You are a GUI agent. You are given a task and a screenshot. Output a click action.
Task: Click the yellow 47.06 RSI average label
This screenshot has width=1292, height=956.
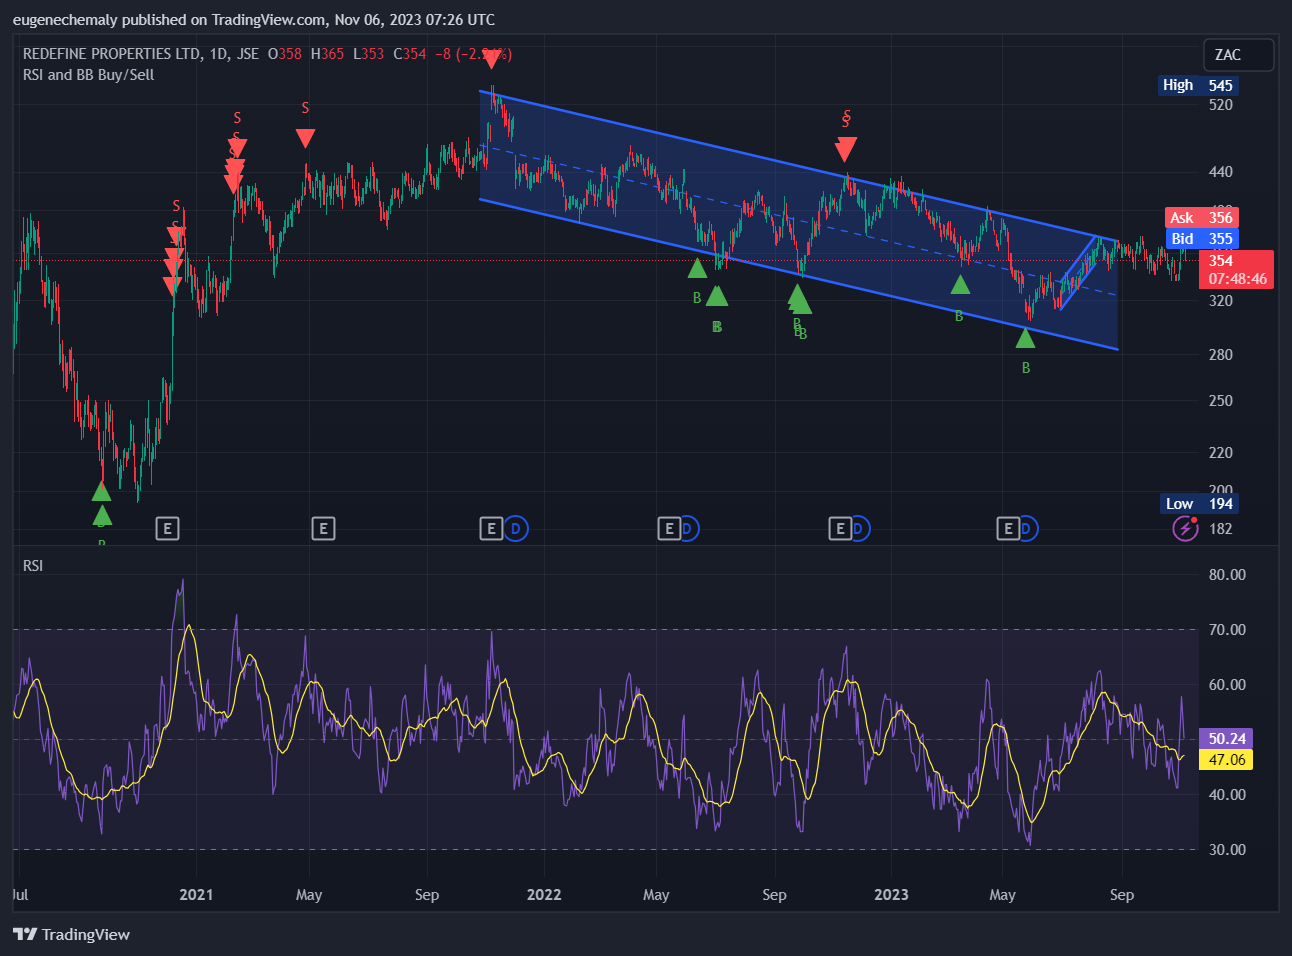(x=1226, y=760)
